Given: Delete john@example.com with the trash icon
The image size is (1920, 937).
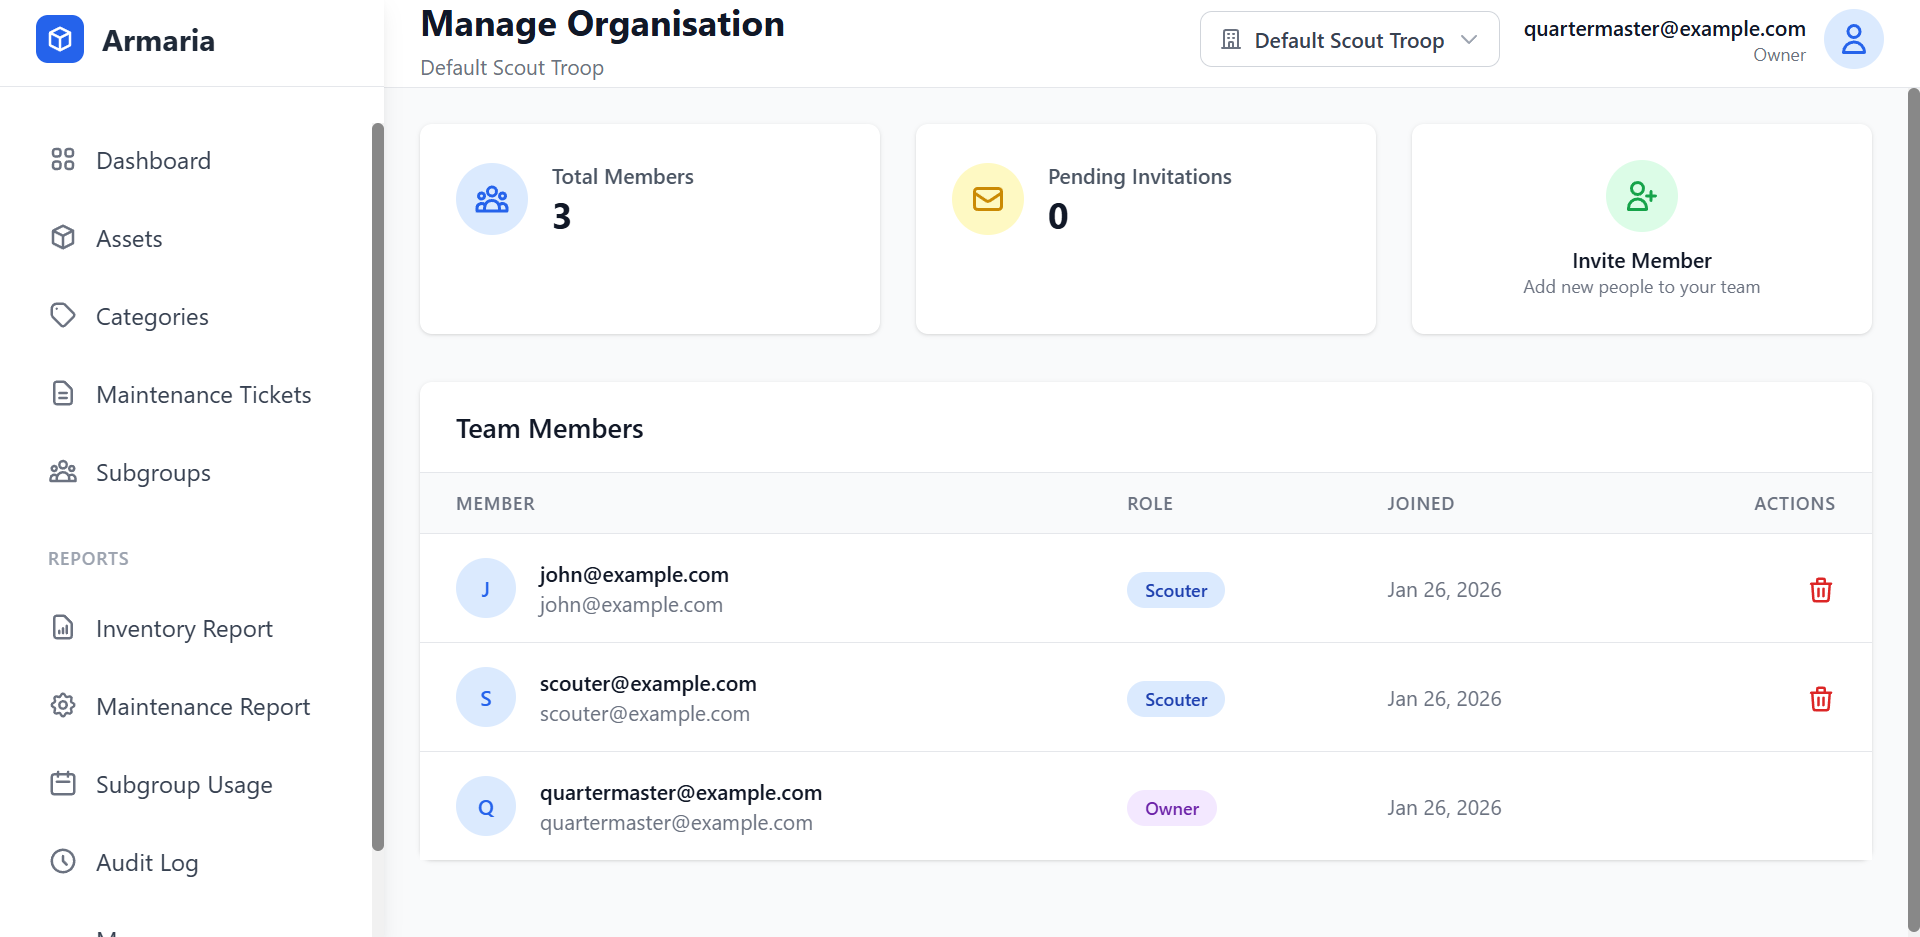Looking at the screenshot, I should tap(1820, 590).
